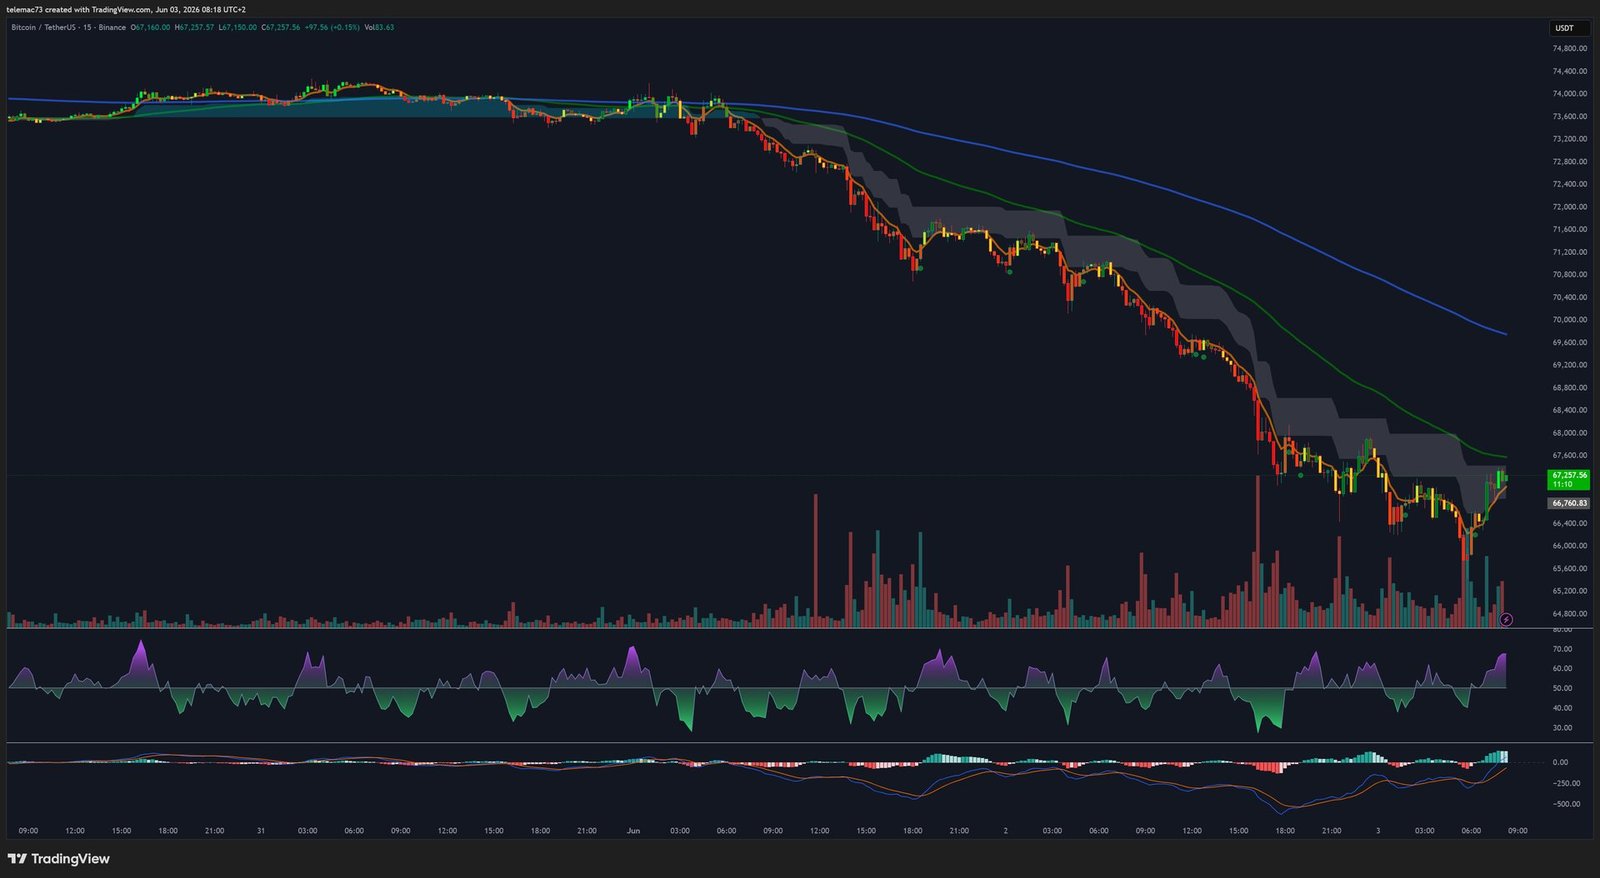Click the 70,000.00 price axis label
The width and height of the screenshot is (1600, 878).
[1569, 320]
